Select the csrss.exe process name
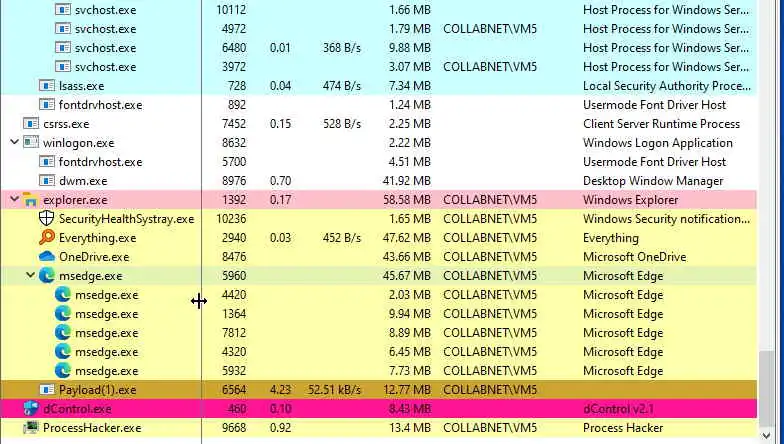 coord(66,124)
